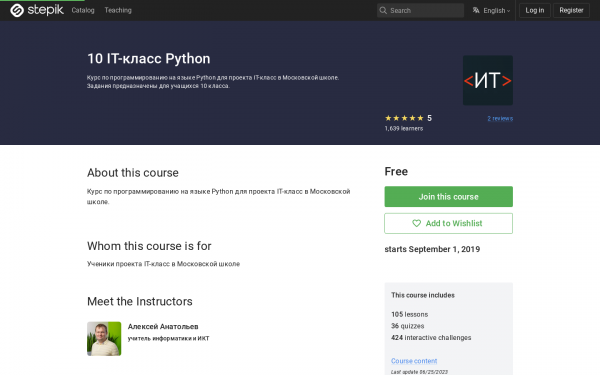This screenshot has height=375, width=600.
Task: Click the About this course heading
Action: (x=133, y=173)
